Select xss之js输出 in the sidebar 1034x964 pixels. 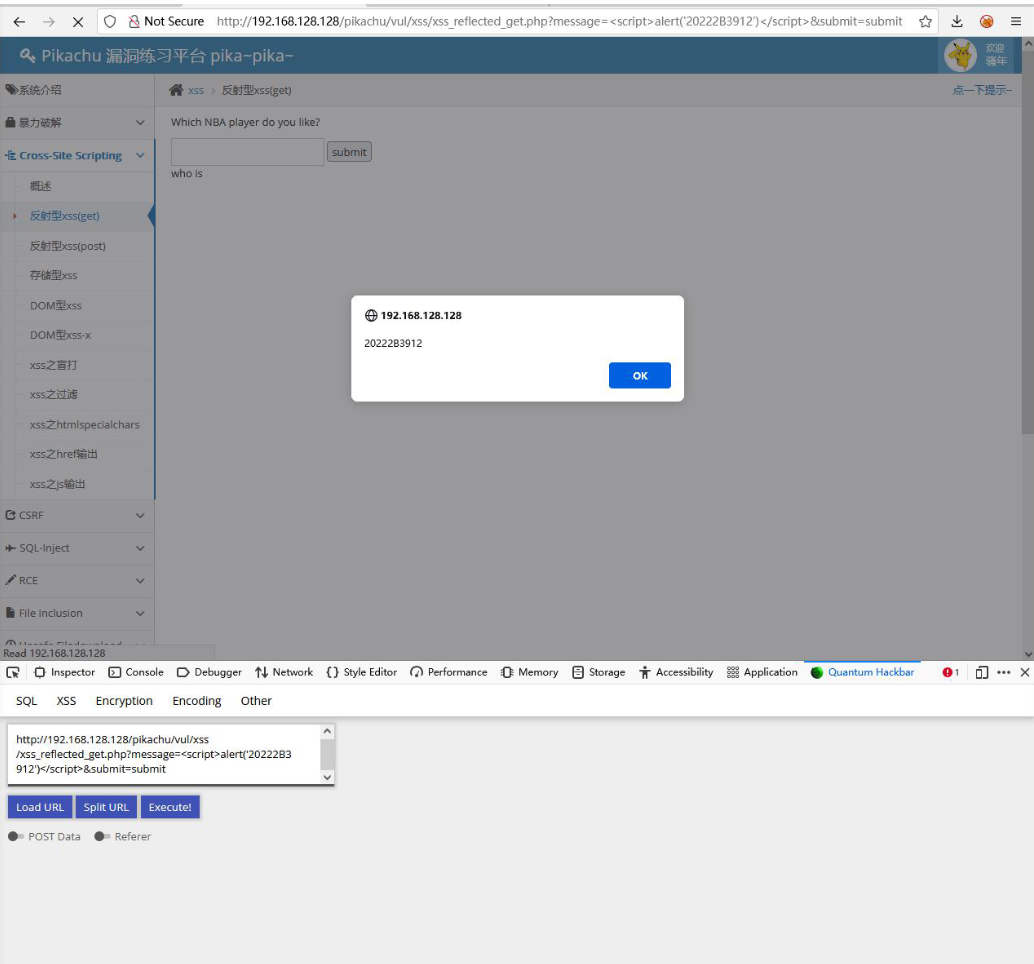point(57,484)
